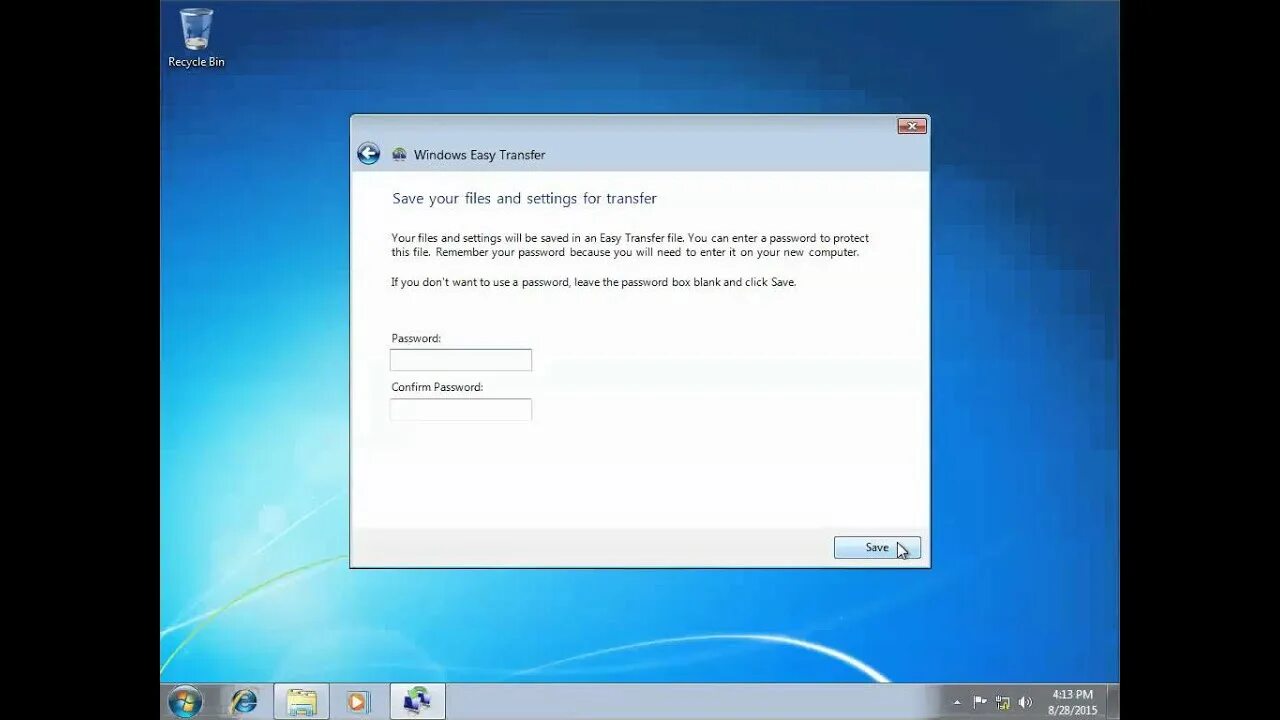
Task: Show hidden tray icons arrow
Action: [957, 703]
